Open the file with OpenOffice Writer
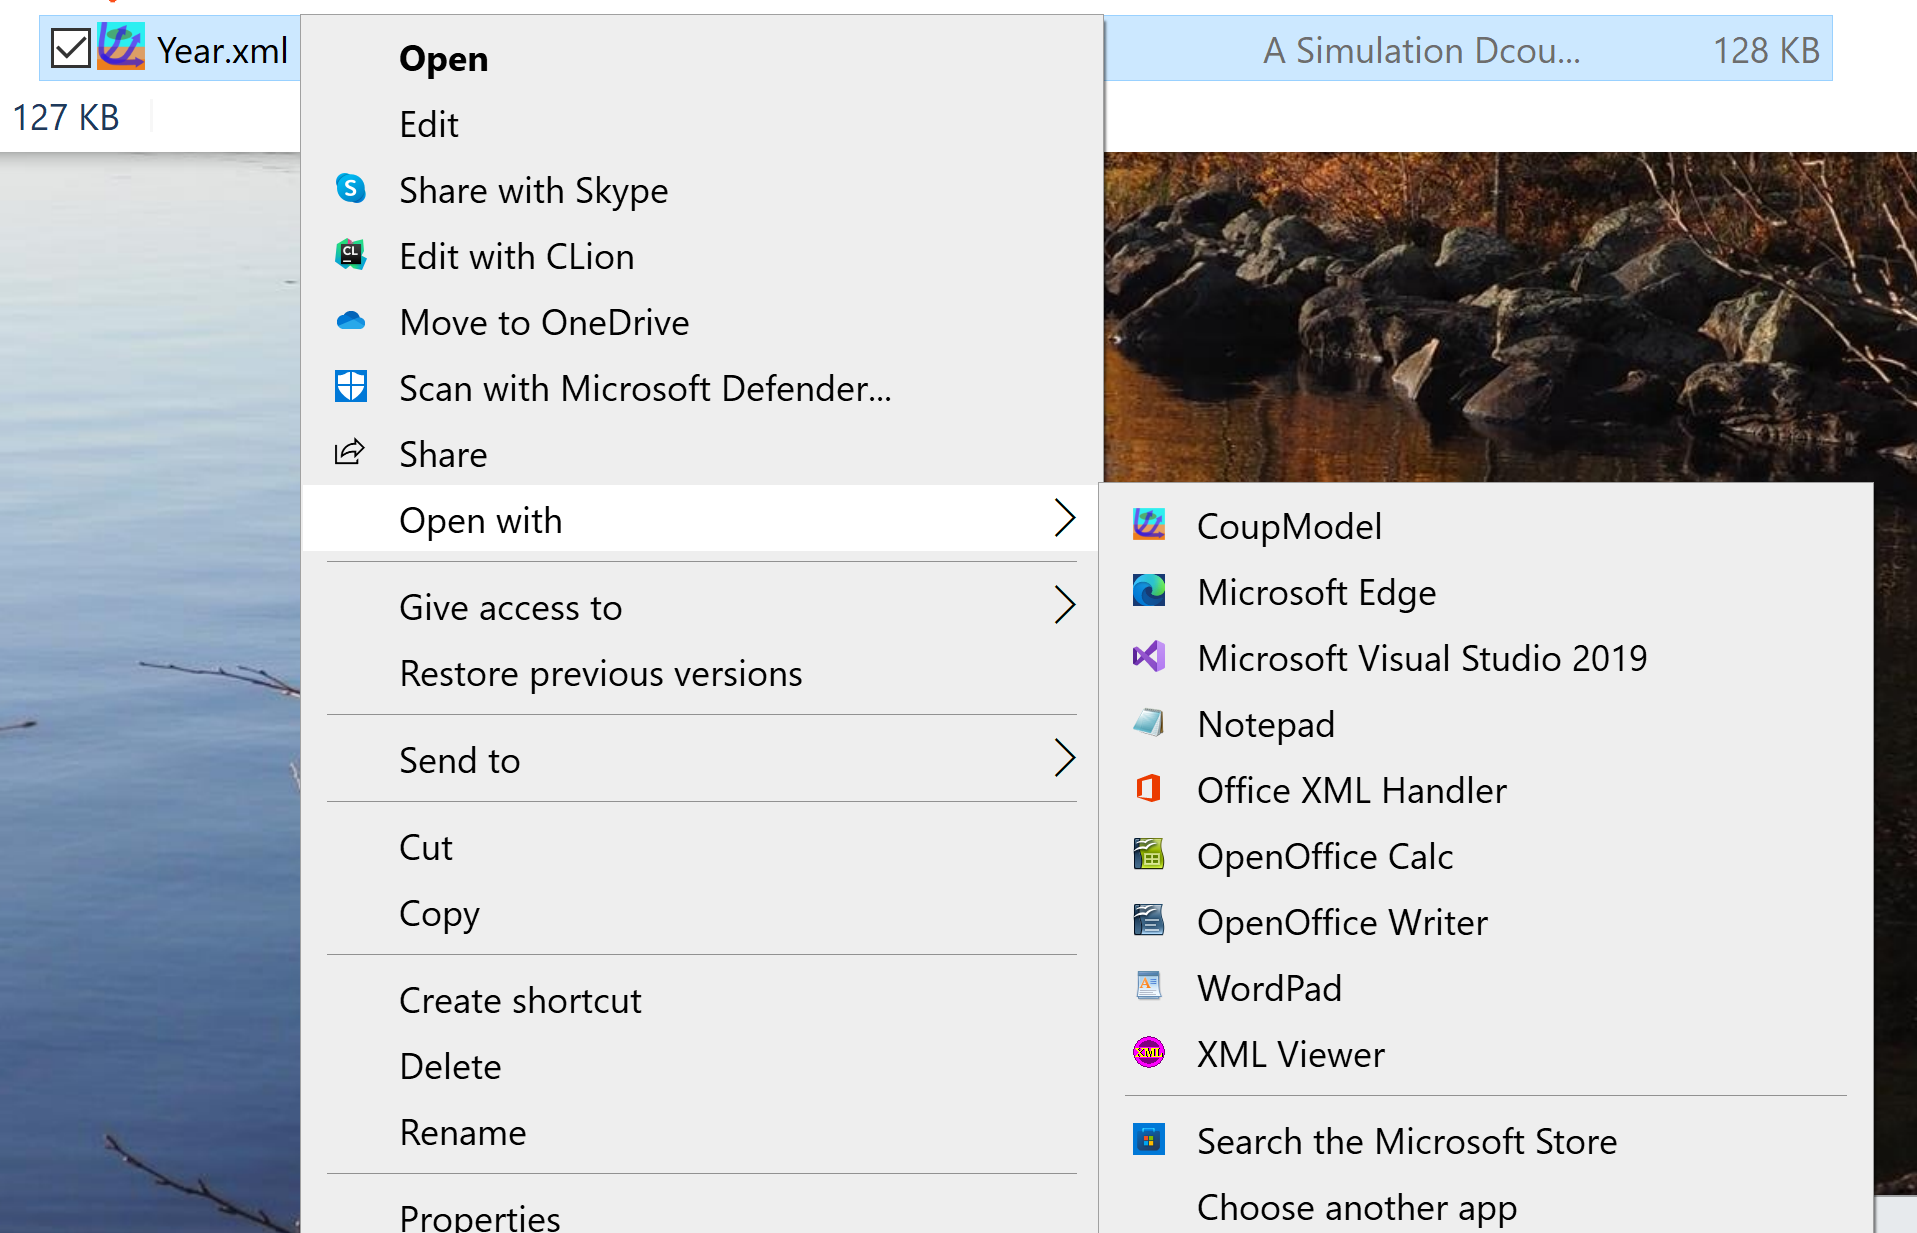1917x1233 pixels. point(1486,922)
